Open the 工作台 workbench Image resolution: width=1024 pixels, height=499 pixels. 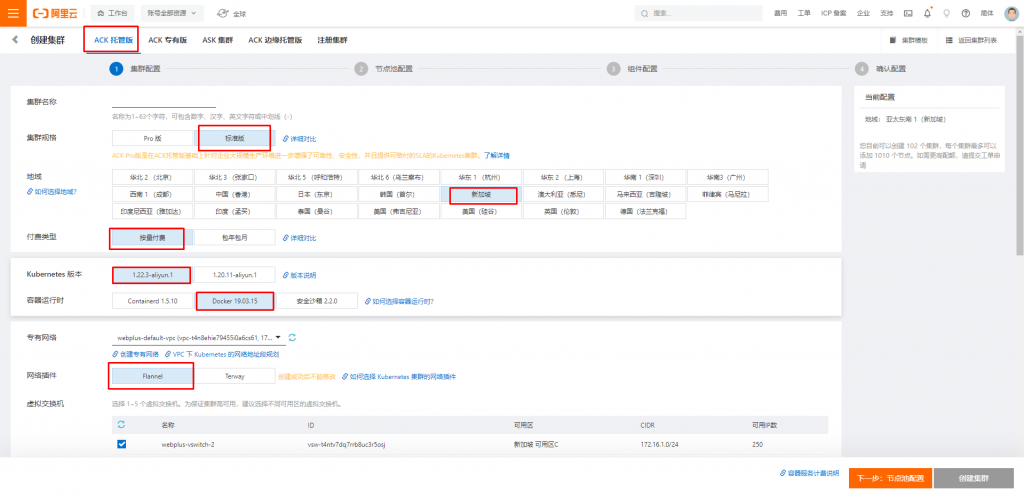click(114, 13)
